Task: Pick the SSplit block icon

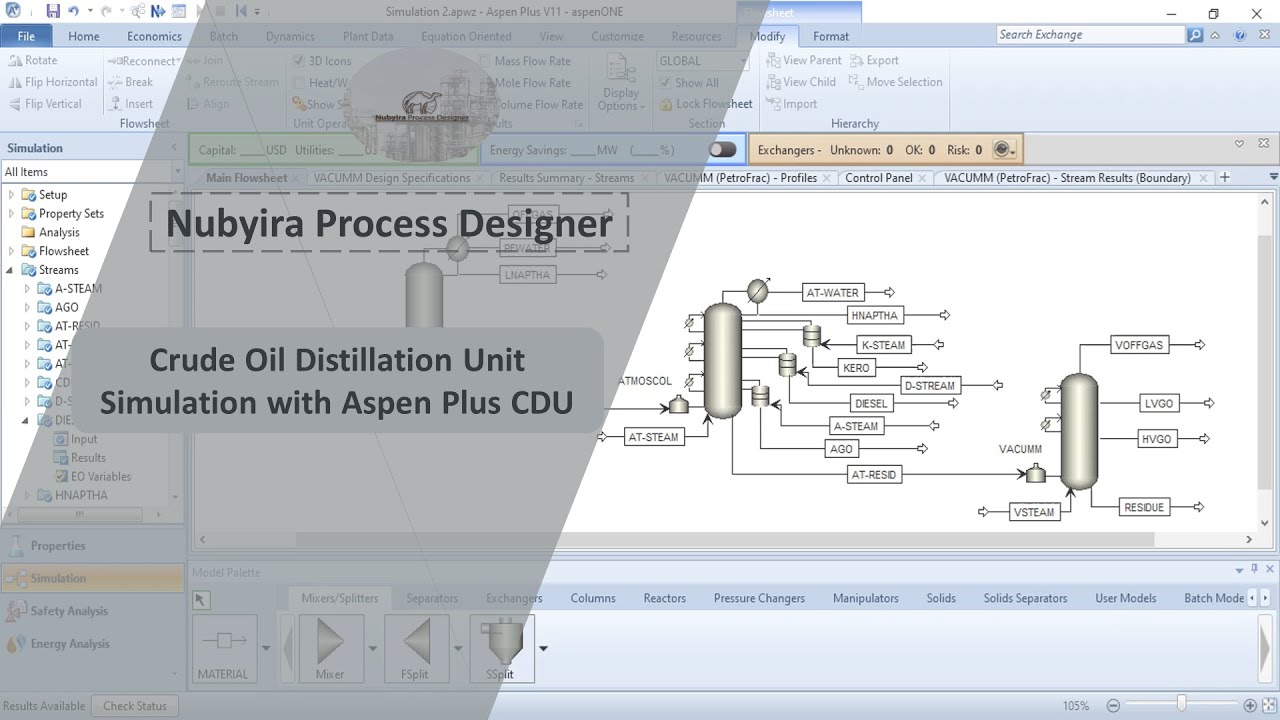Action: point(501,649)
